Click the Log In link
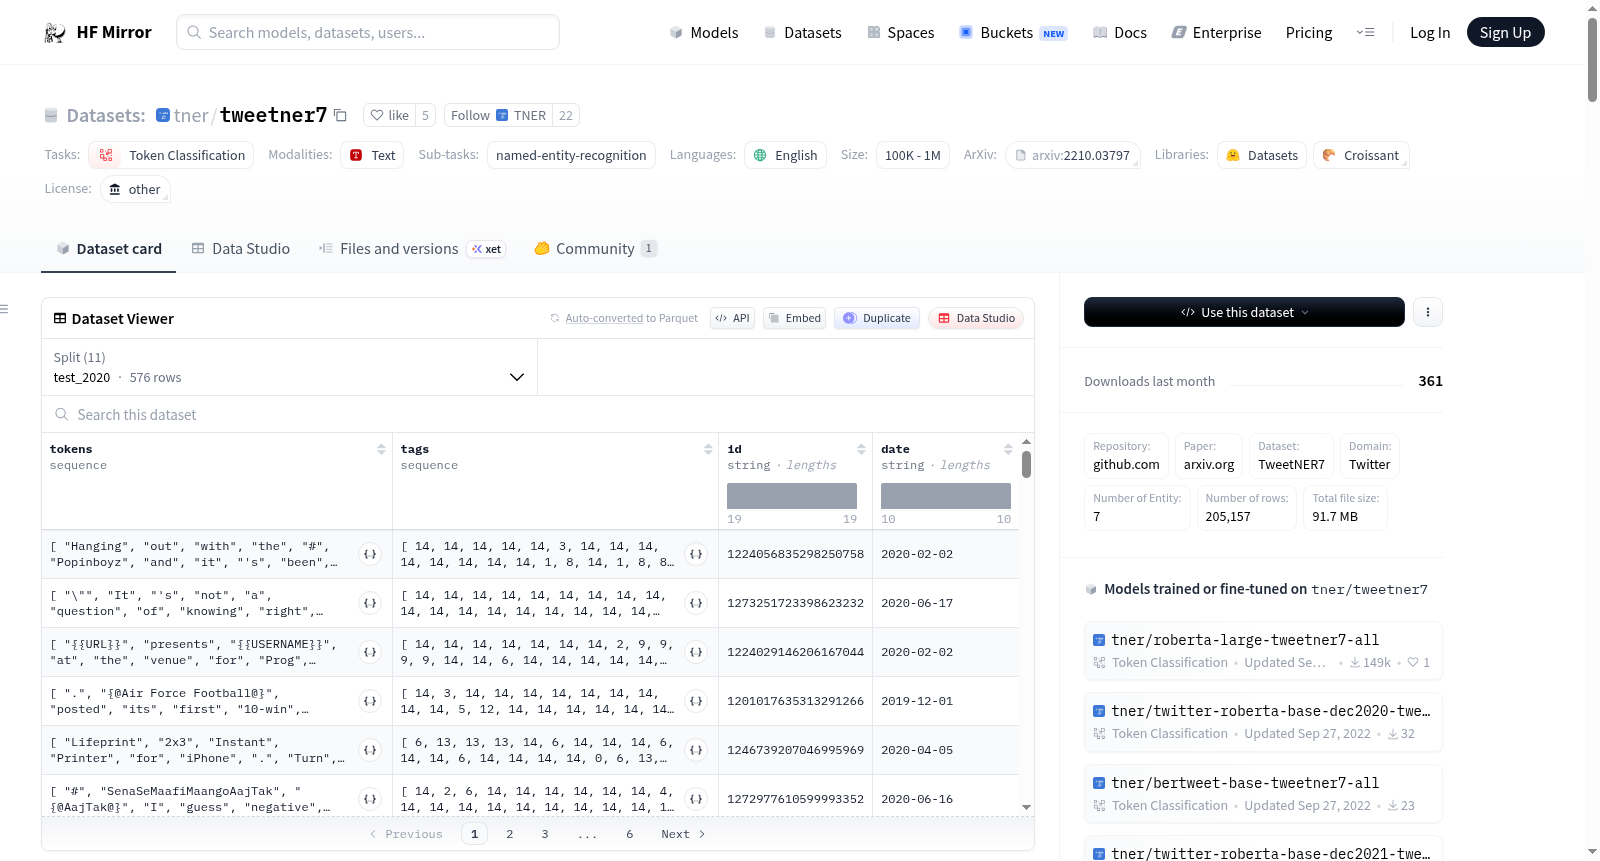1600x861 pixels. tap(1430, 33)
